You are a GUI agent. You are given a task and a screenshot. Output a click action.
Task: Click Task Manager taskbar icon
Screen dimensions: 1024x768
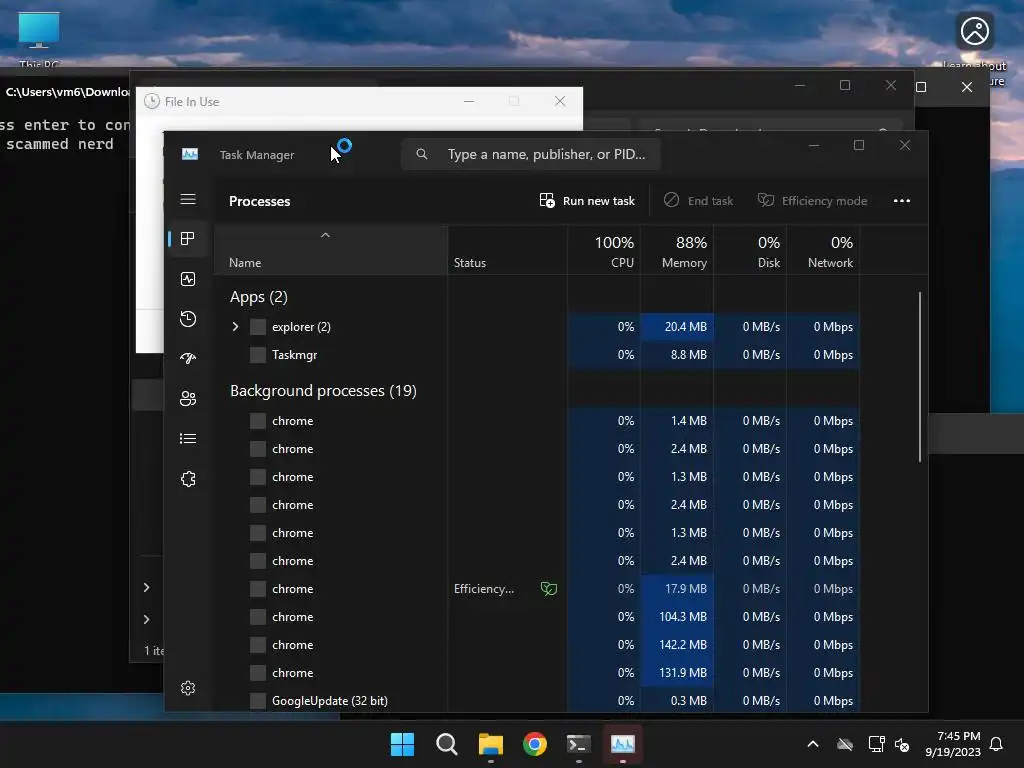pos(622,744)
